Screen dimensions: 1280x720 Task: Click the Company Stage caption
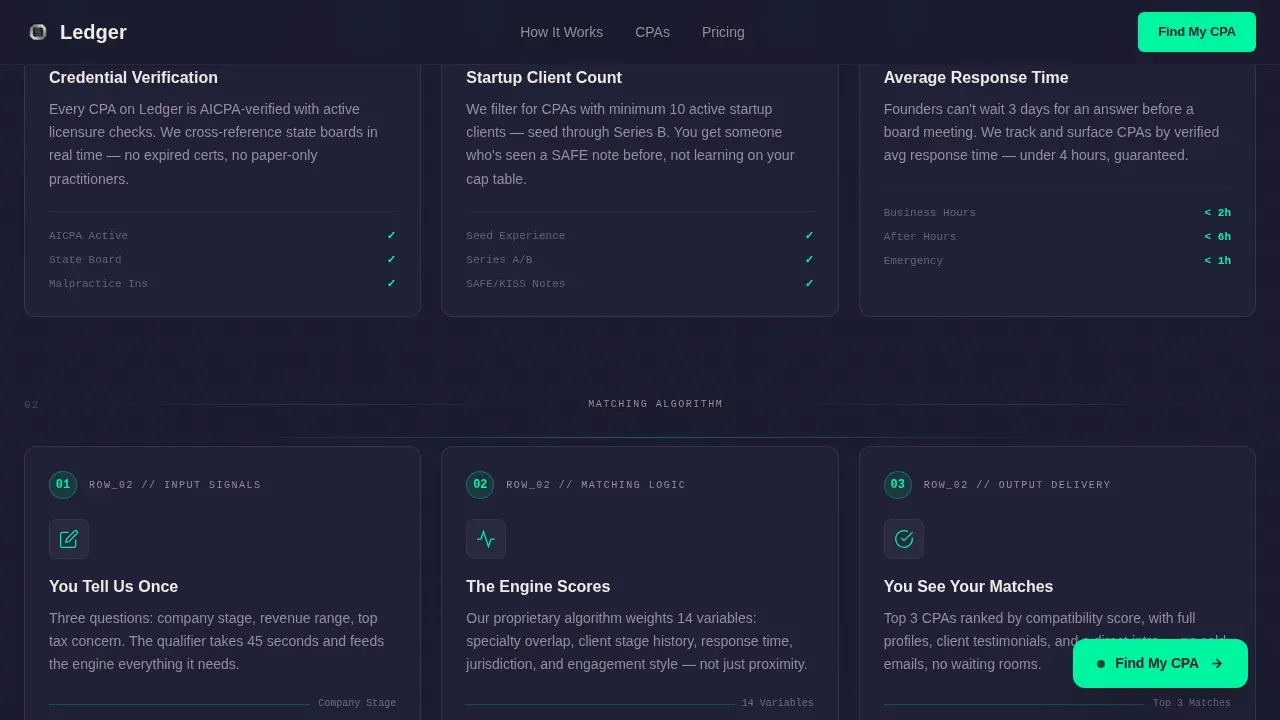click(357, 704)
